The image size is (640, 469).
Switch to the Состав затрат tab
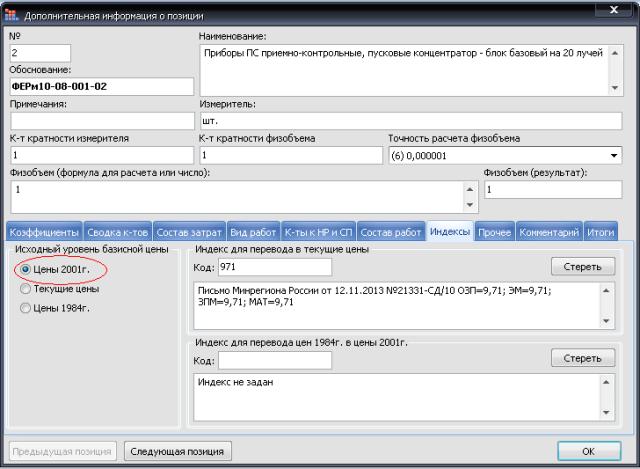[189, 232]
